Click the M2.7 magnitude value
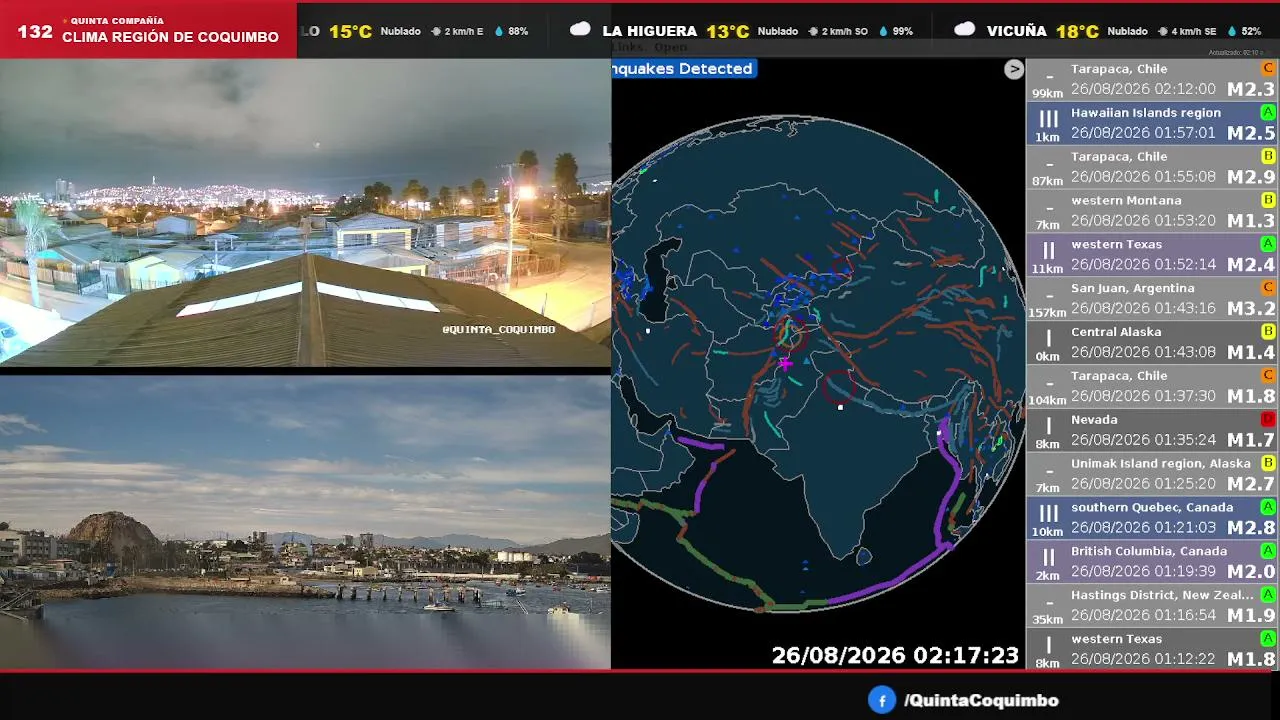Viewport: 1280px width, 720px height. tap(1251, 484)
